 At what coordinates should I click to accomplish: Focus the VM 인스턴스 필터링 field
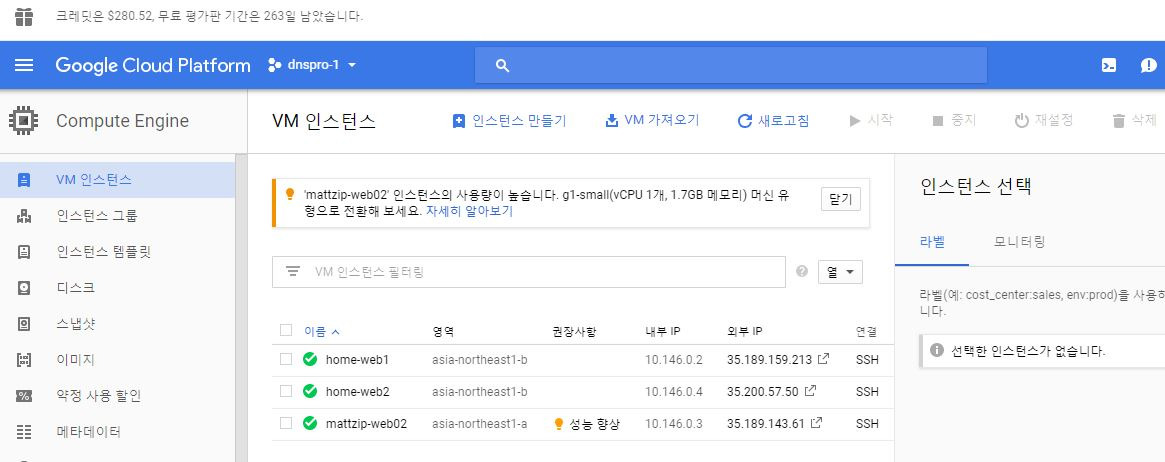click(529, 272)
